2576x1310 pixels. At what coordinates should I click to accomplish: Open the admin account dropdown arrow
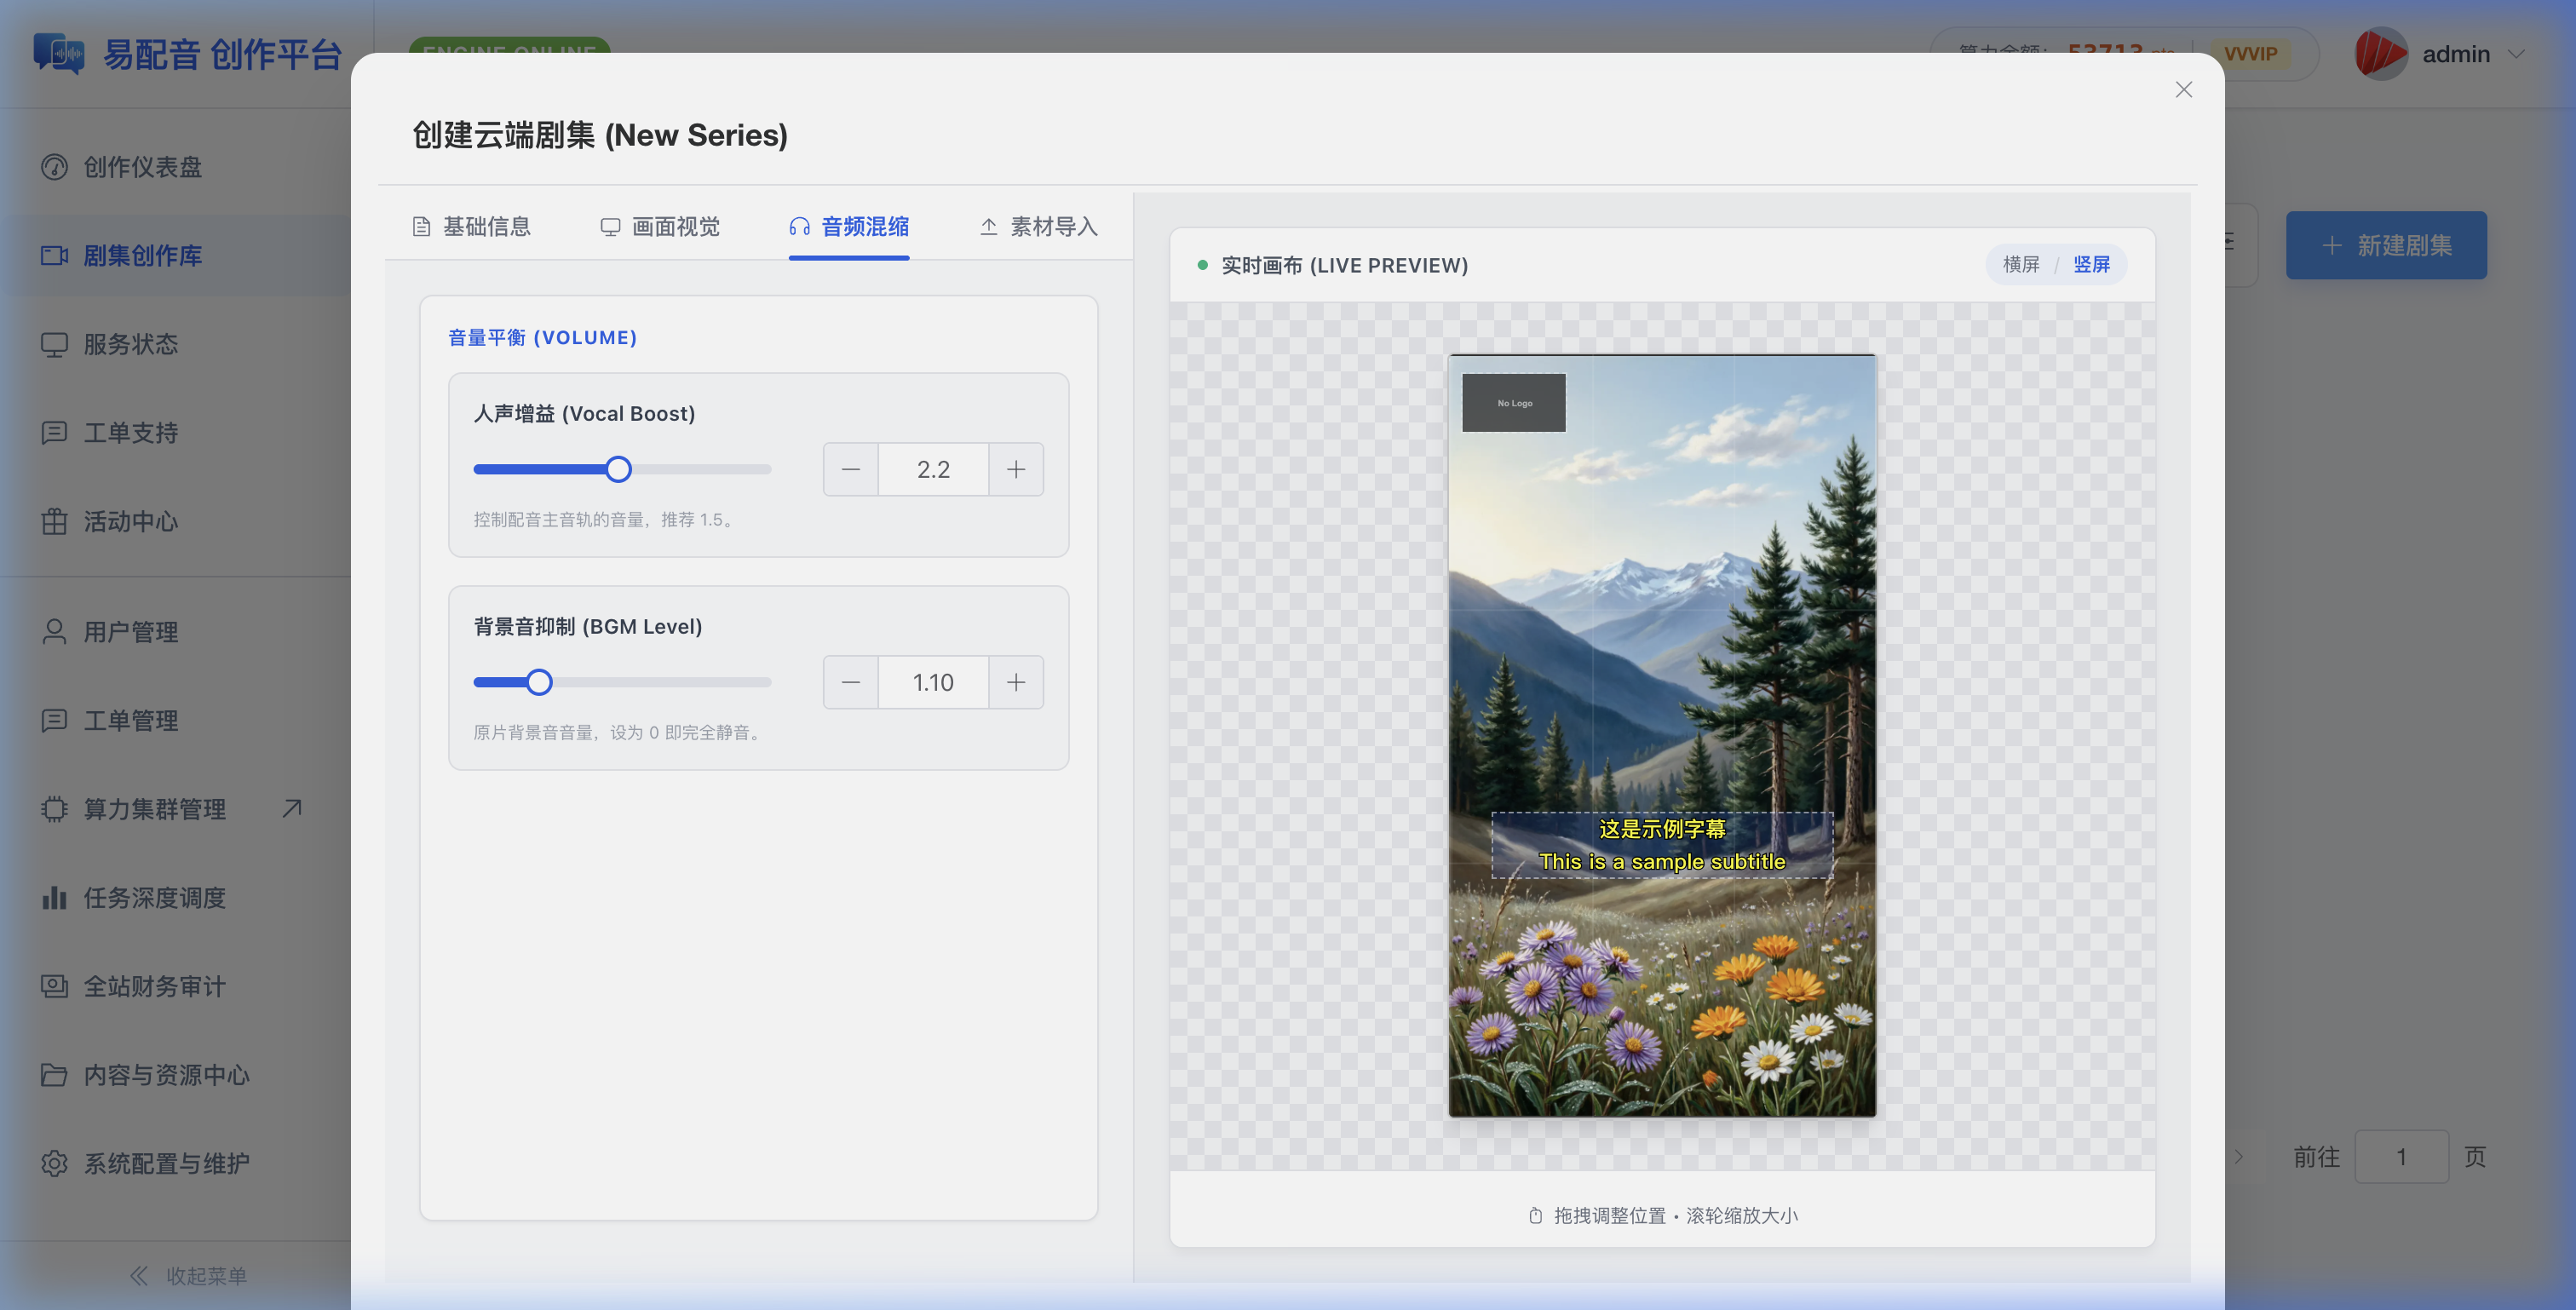point(2516,54)
